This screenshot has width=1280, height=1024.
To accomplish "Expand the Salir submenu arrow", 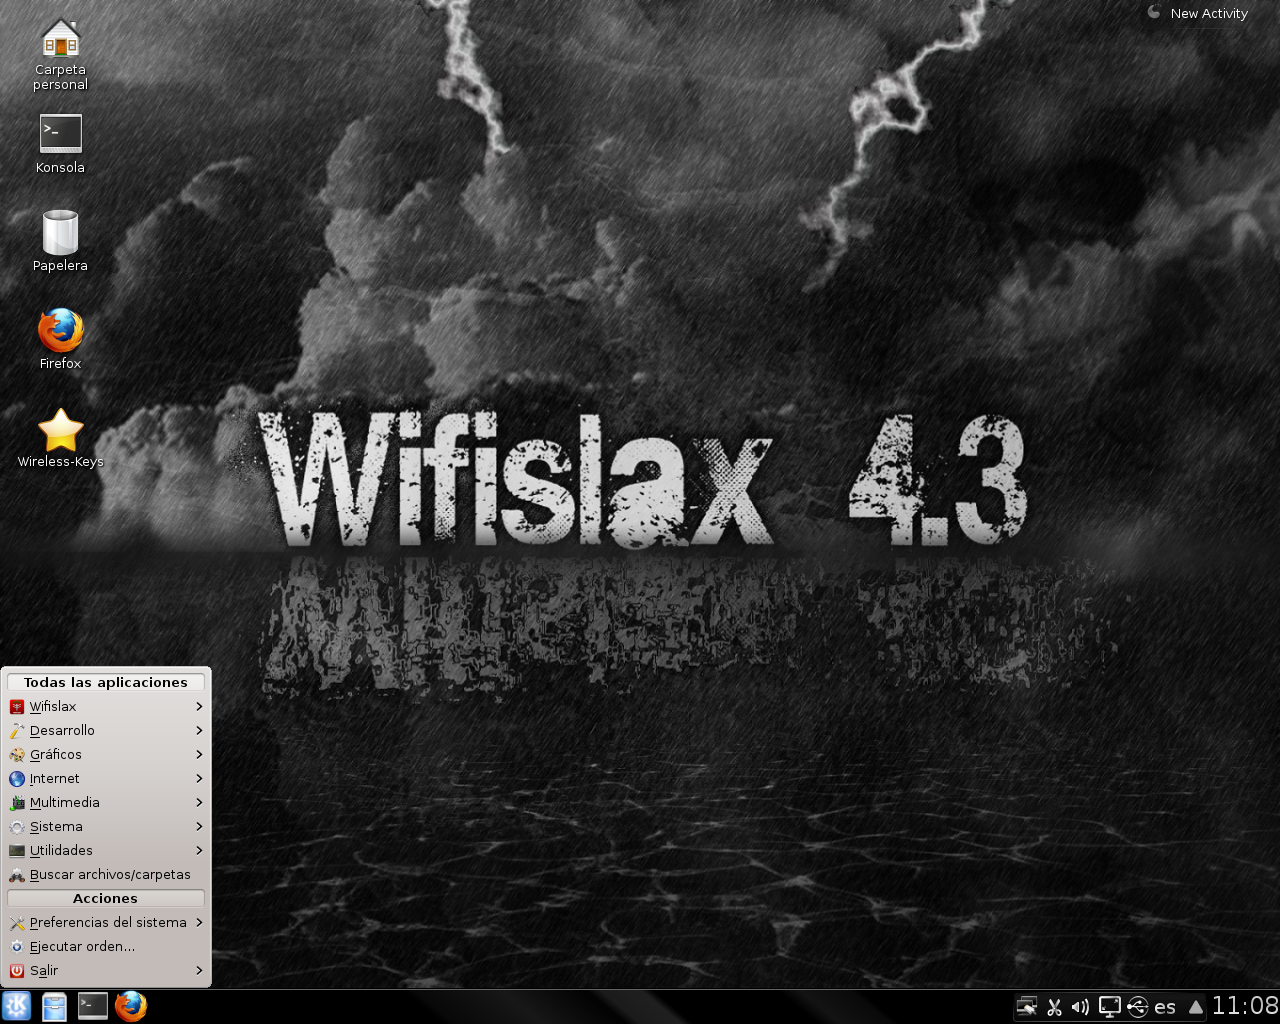I will (x=198, y=970).
